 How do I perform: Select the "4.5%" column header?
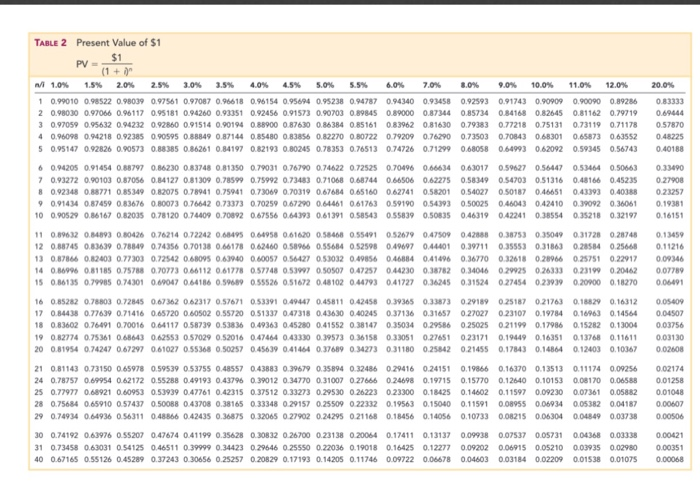(292, 85)
